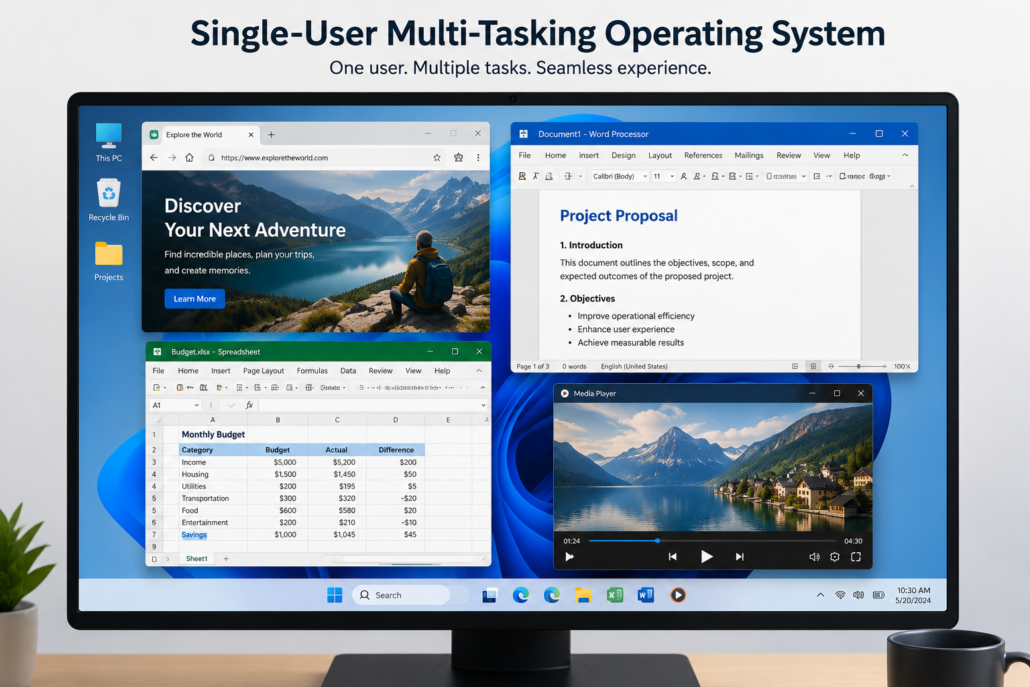The image size is (1030, 687).
Task: Click English (United States) language indicator
Action: [x=634, y=366]
